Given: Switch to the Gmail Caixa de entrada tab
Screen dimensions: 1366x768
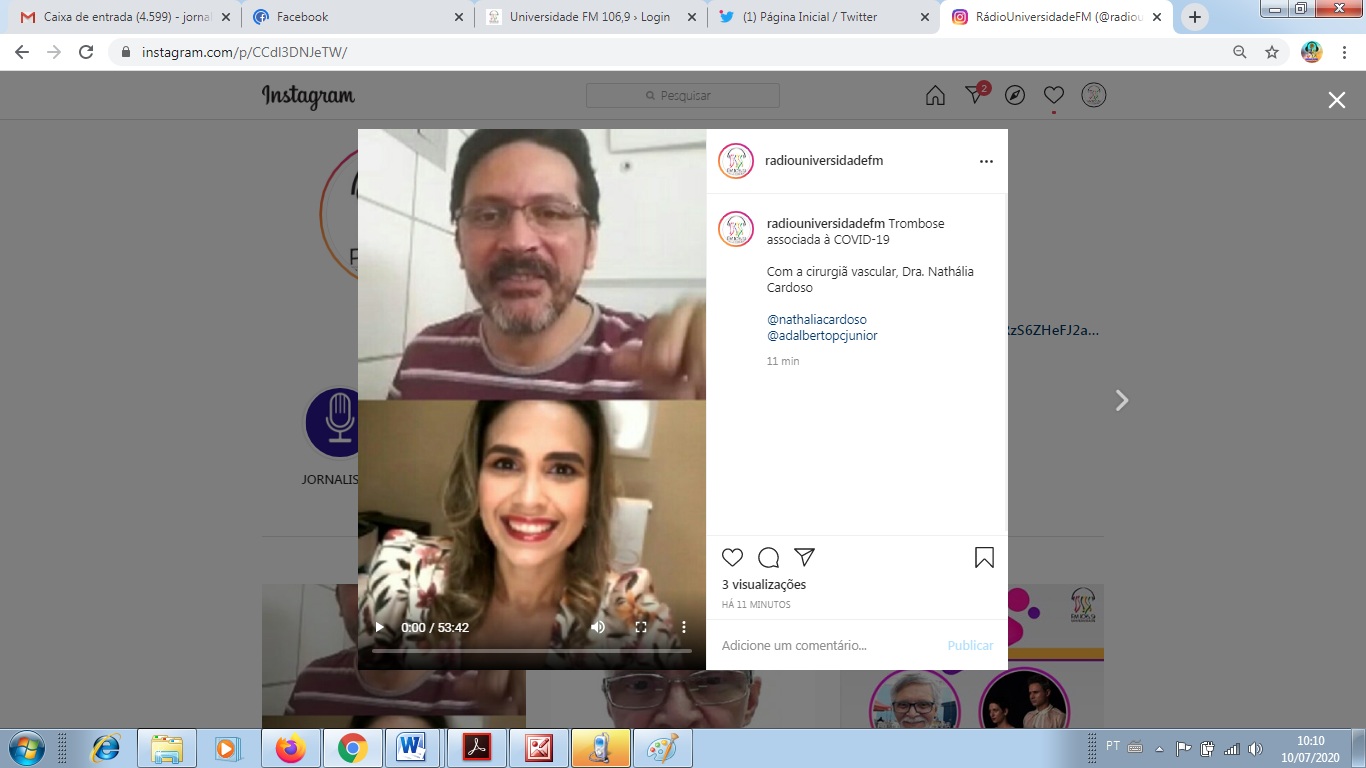Looking at the screenshot, I should pyautogui.click(x=125, y=17).
